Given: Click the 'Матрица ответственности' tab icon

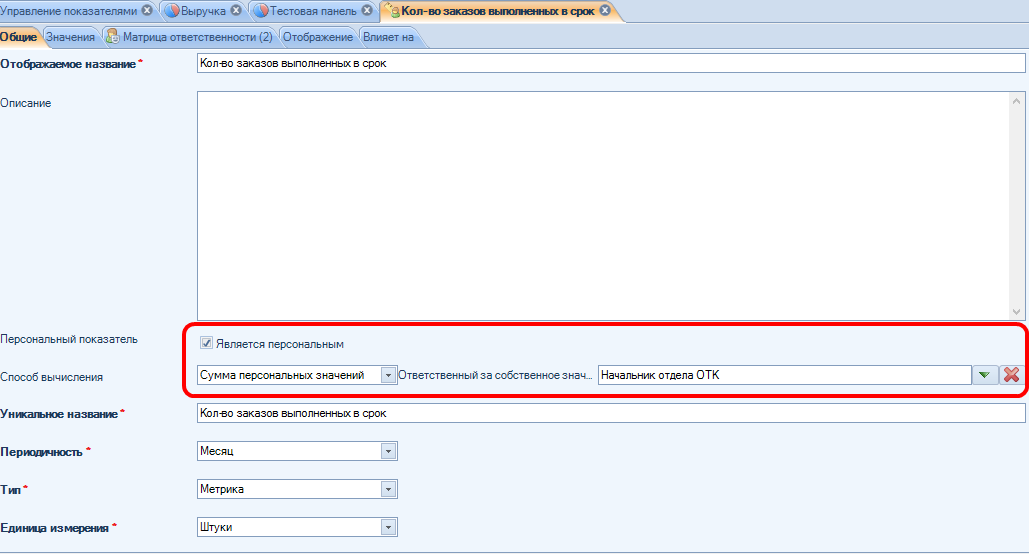Looking at the screenshot, I should coord(112,37).
